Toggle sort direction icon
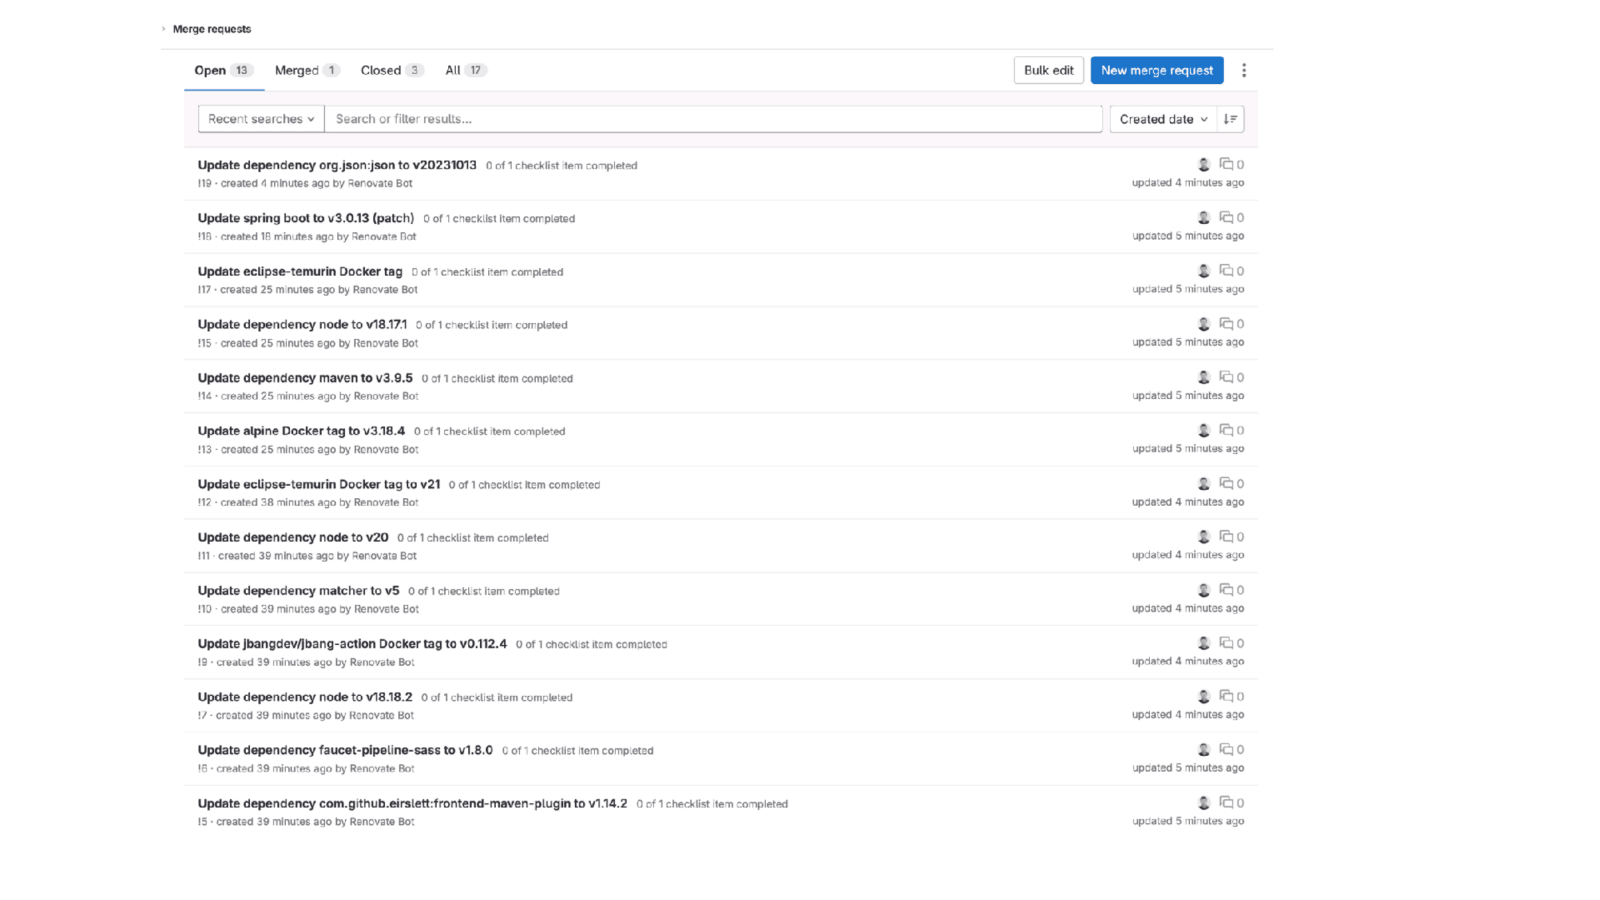The height and width of the screenshot is (900, 1600). pos(1230,119)
